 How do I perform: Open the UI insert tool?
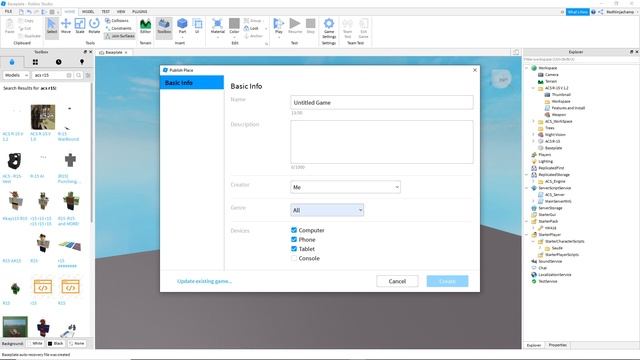click(197, 27)
